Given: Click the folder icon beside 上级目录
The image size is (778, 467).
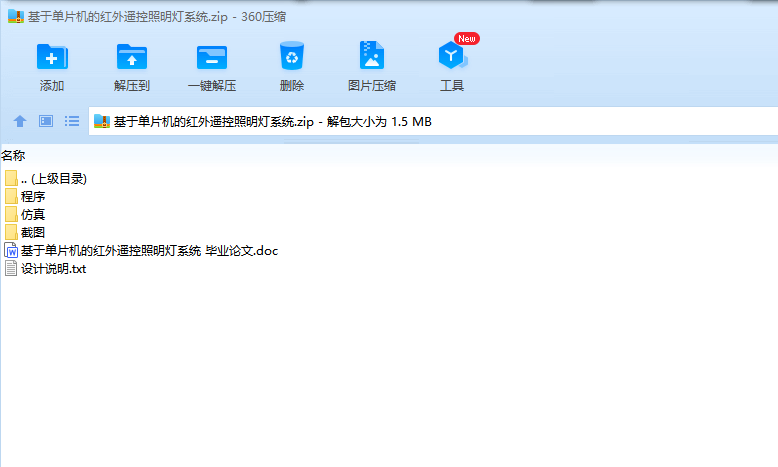Looking at the screenshot, I should (x=11, y=179).
